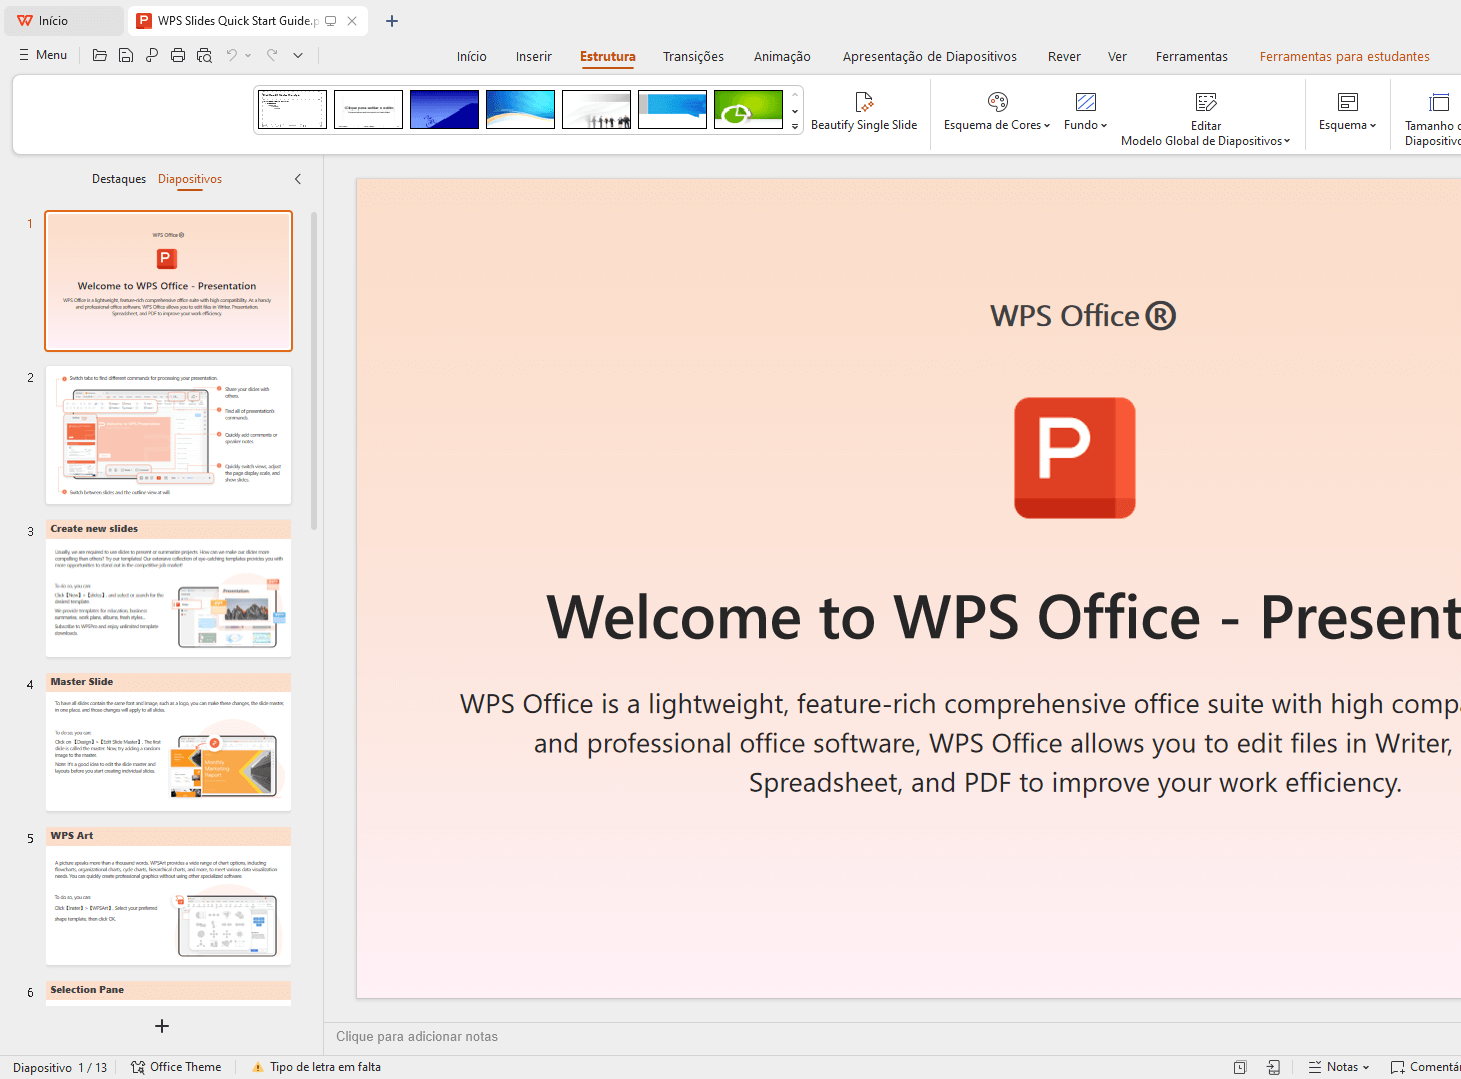
Task: Select slide 6 Selection Pane thumbnail
Action: click(169, 992)
